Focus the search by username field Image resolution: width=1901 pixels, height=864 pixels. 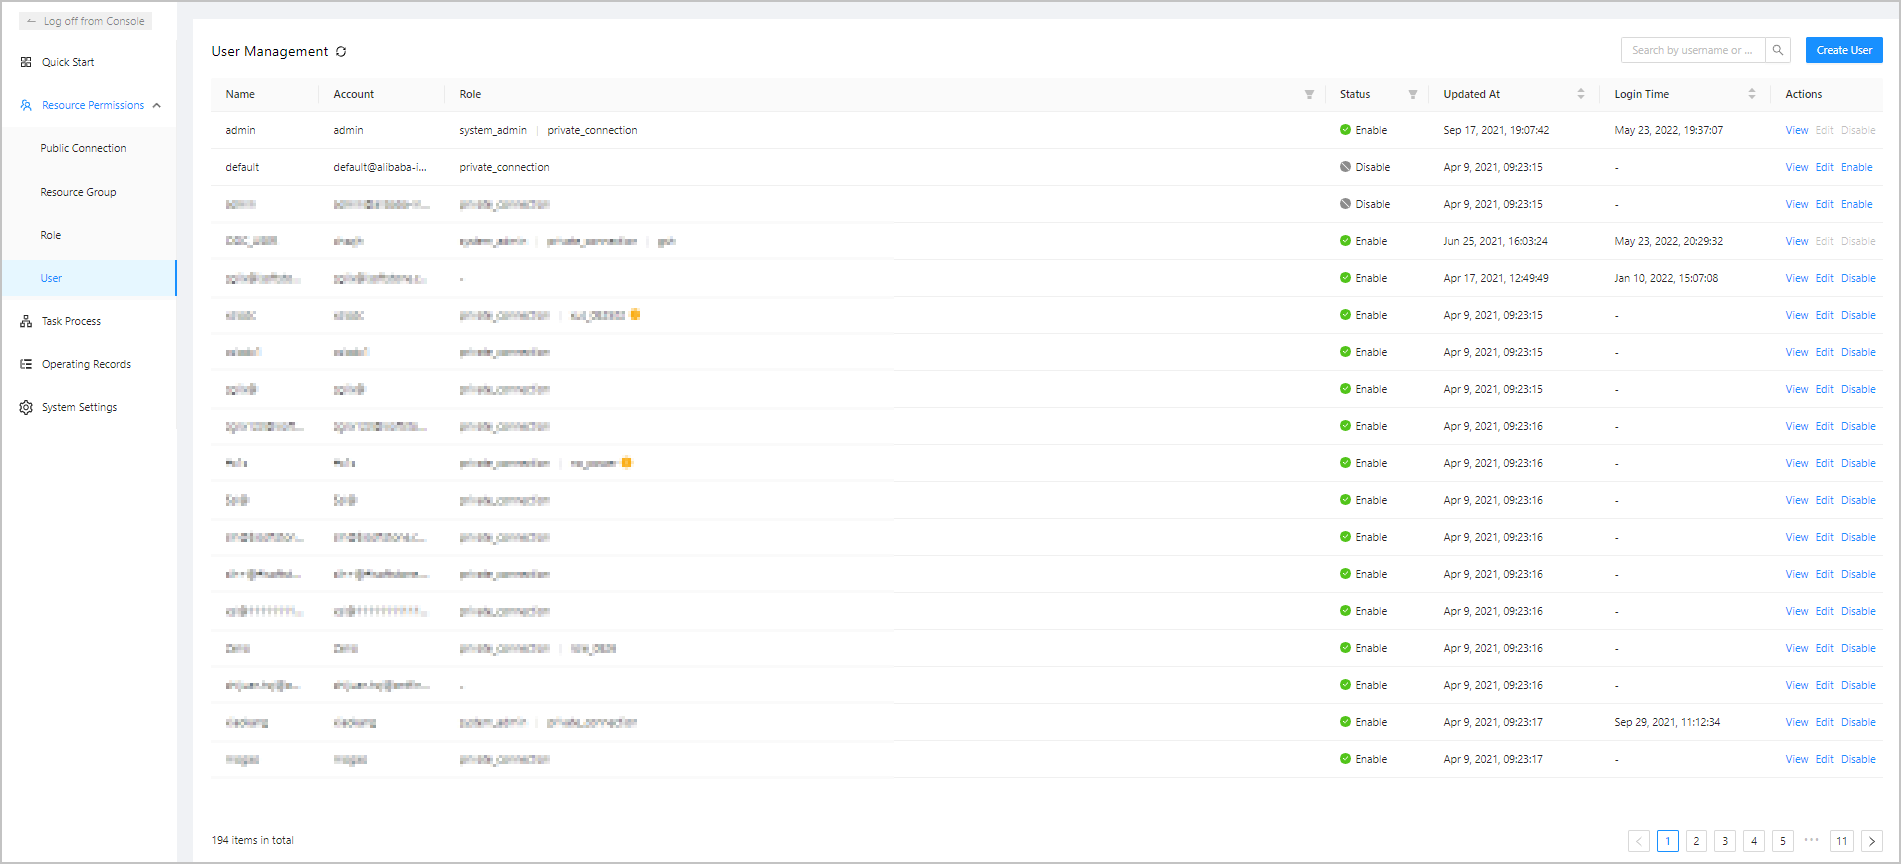(x=1693, y=50)
